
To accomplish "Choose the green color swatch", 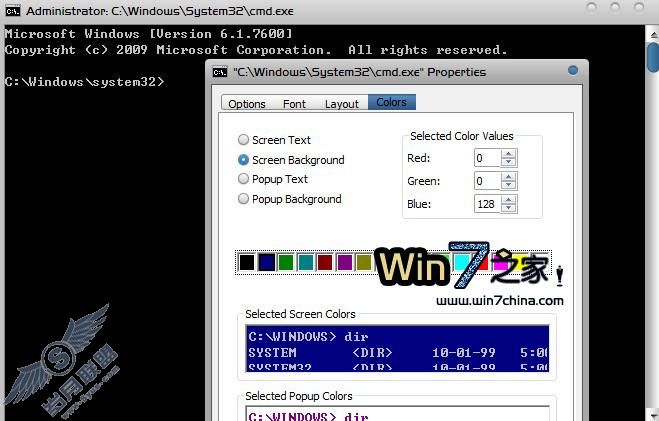I will click(x=286, y=263).
